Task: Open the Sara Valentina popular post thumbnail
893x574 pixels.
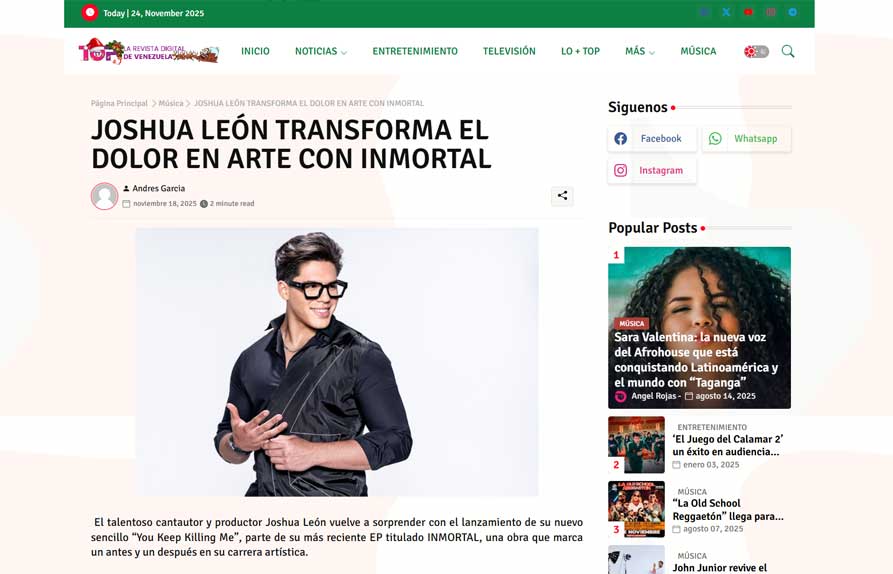Action: (699, 327)
